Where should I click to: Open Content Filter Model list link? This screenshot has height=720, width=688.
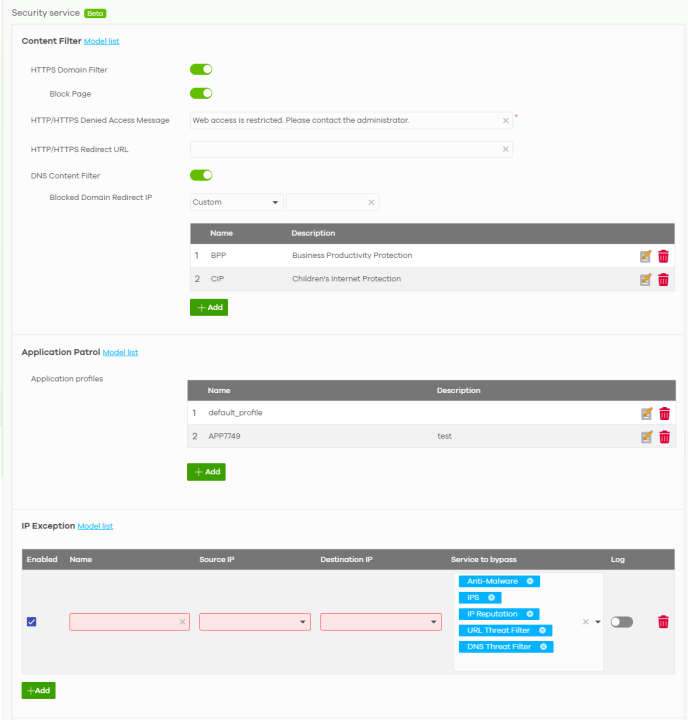[101, 41]
